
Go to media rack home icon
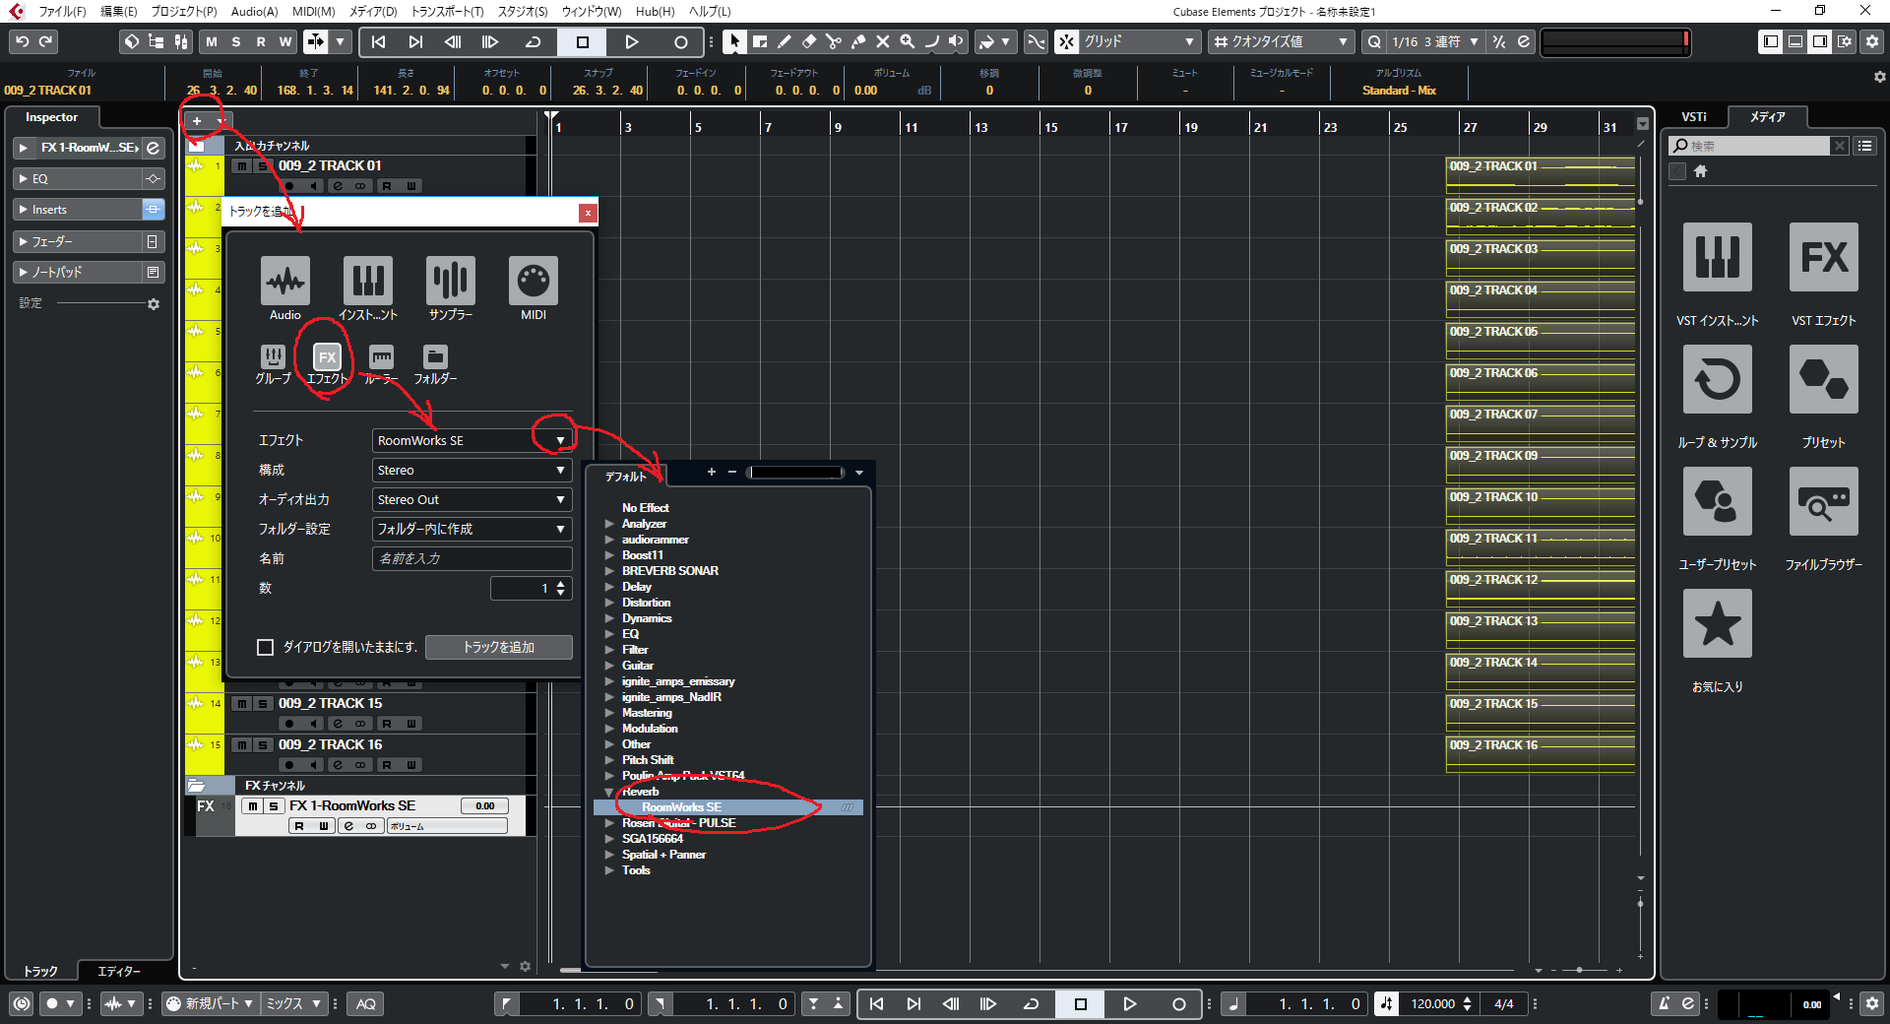point(1700,171)
